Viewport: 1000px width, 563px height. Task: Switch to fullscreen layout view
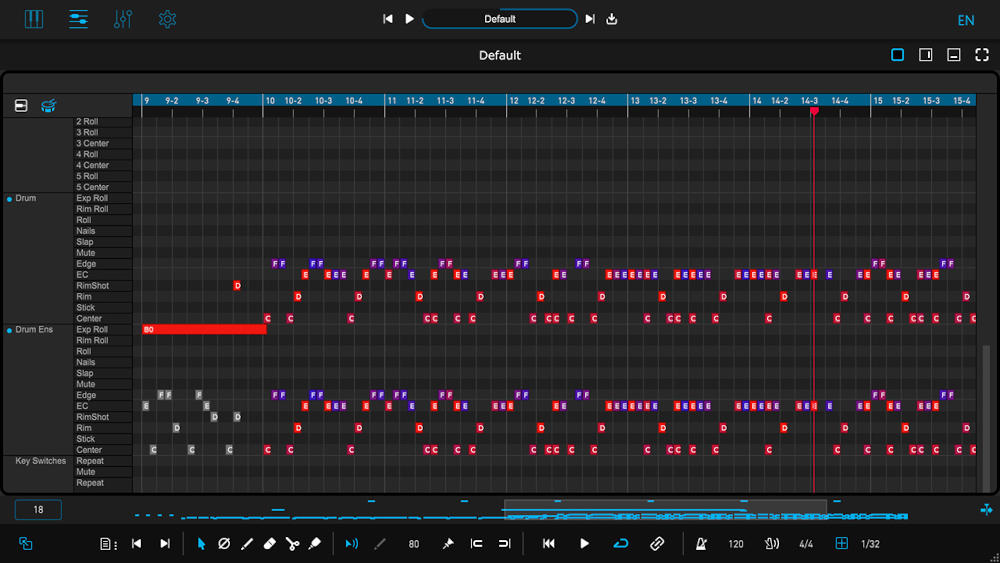coord(982,55)
